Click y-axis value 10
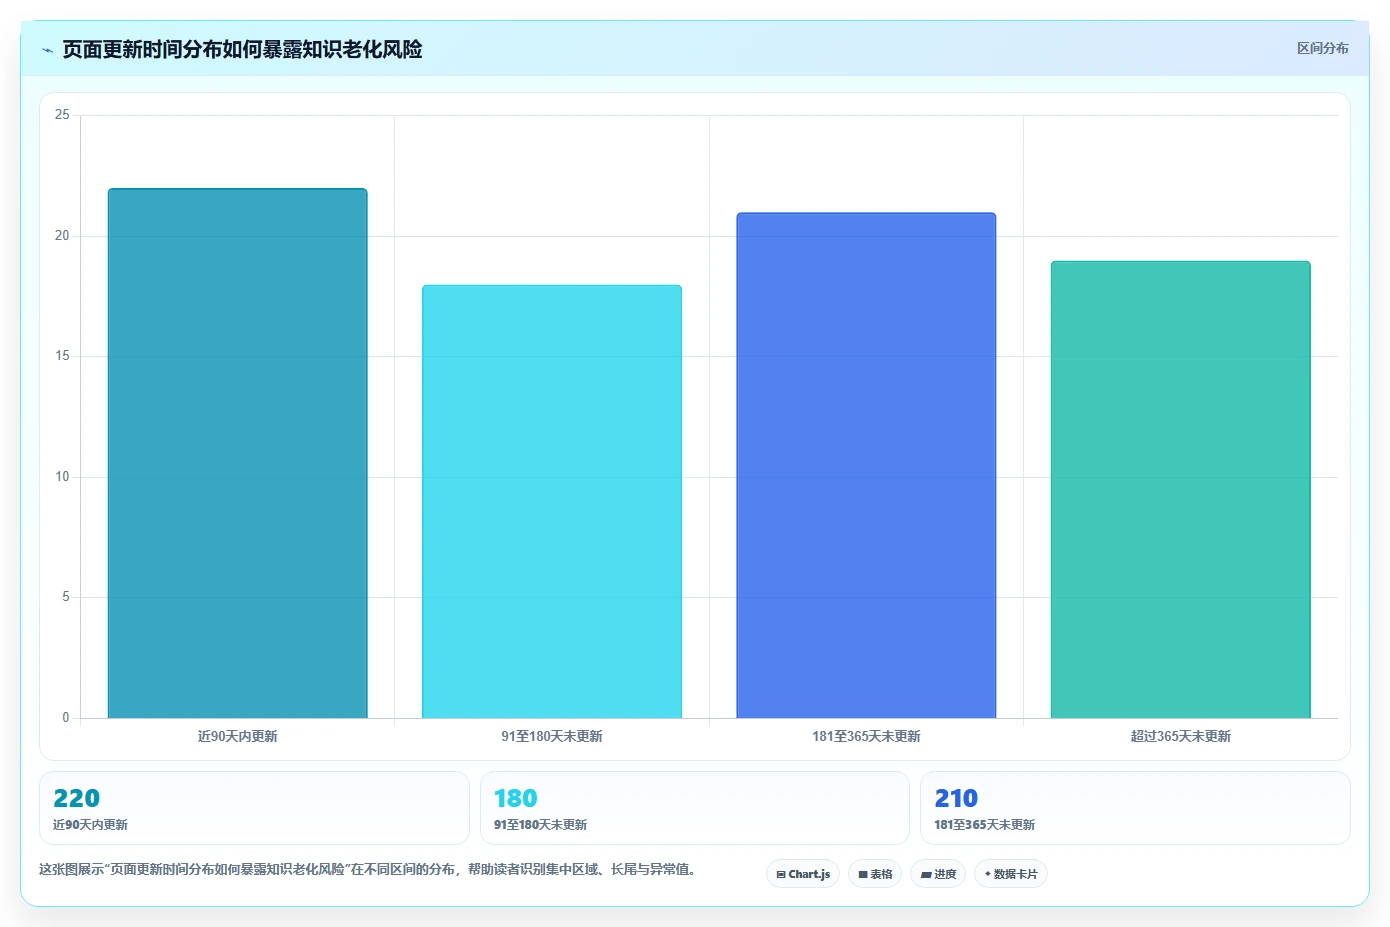The height and width of the screenshot is (927, 1390). point(62,477)
